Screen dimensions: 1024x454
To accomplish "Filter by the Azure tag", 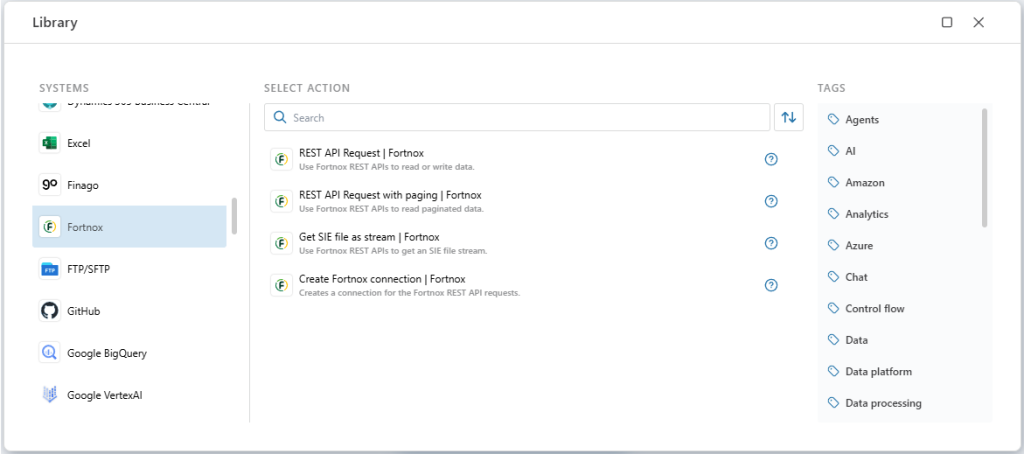I will (x=858, y=246).
